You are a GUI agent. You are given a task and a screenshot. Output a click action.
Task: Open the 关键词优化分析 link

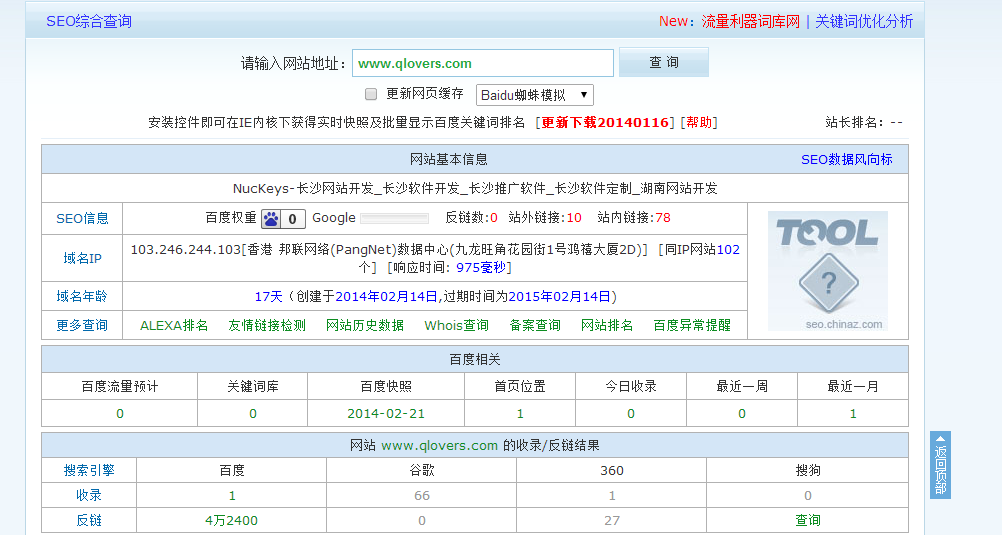pyautogui.click(x=864, y=21)
